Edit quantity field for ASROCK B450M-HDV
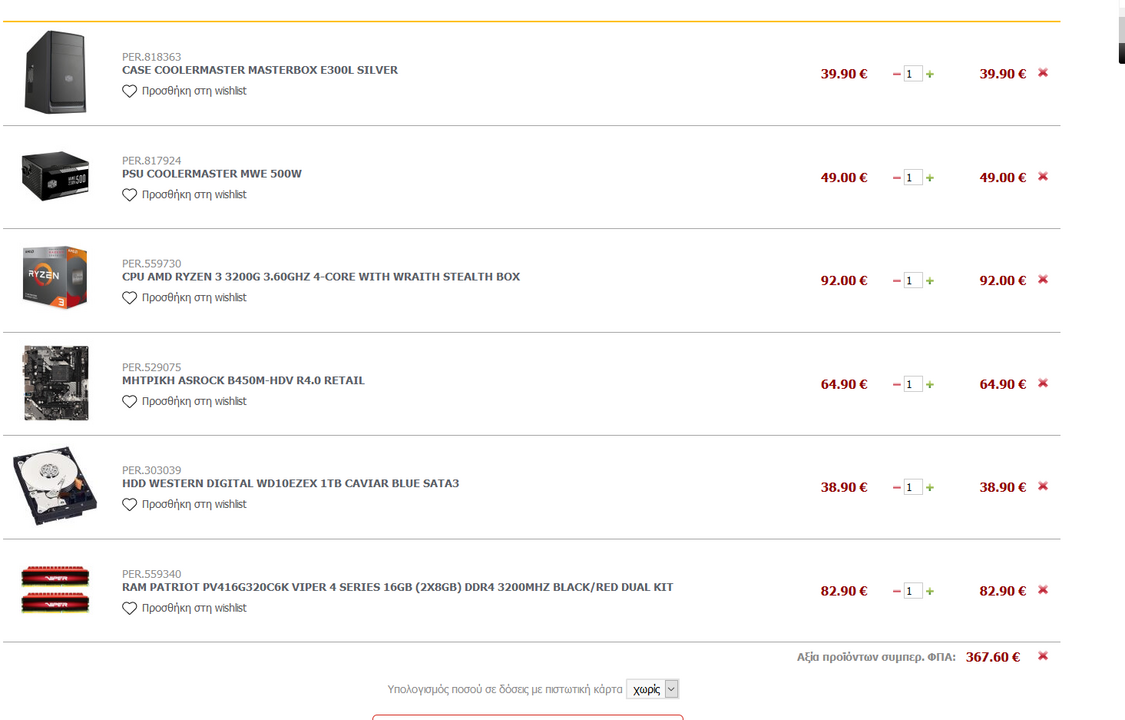This screenshot has height=720, width=1125. [x=913, y=384]
